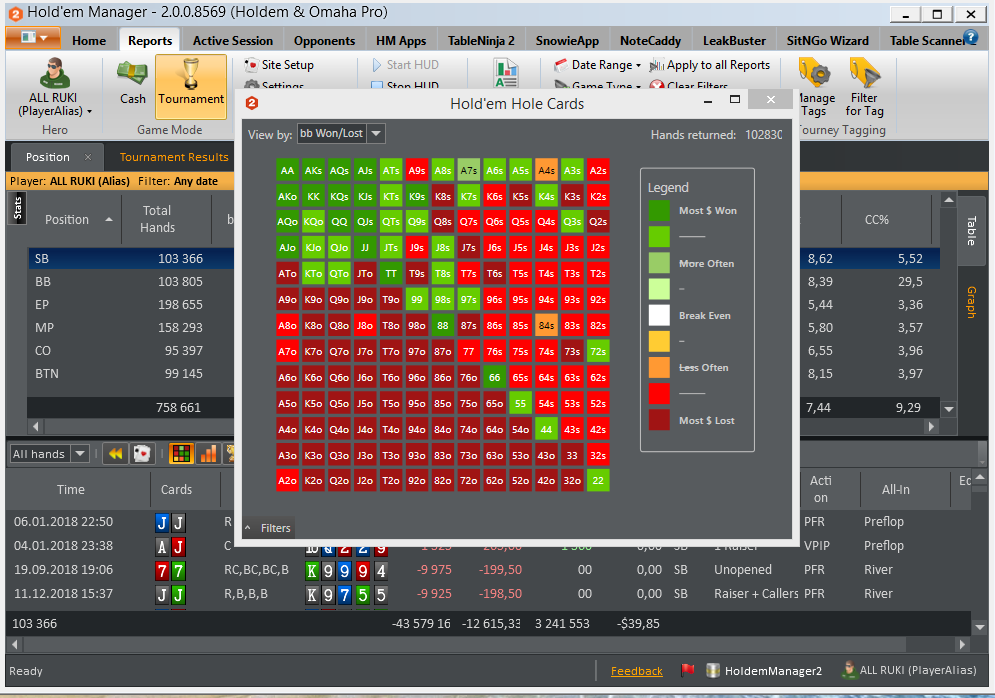Viewport: 995px width, 698px height.
Task: Open the SitNGo Wizard tab
Action: click(x=827, y=41)
